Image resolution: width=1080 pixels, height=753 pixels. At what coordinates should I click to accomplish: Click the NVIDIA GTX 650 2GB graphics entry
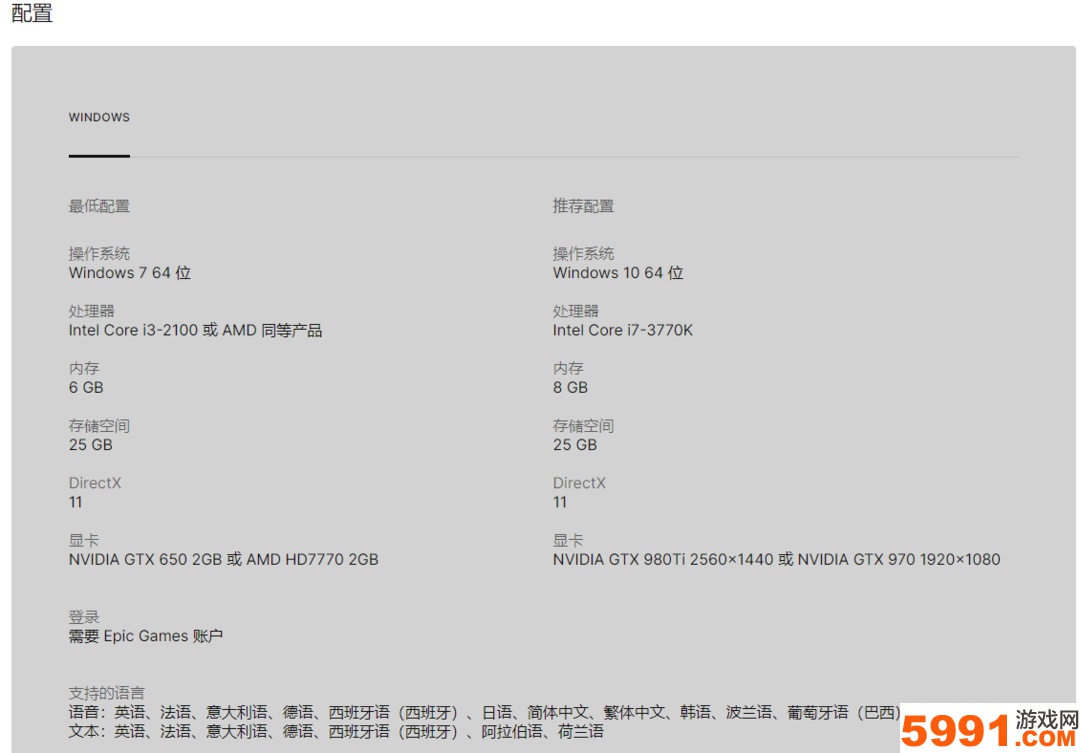tap(222, 559)
